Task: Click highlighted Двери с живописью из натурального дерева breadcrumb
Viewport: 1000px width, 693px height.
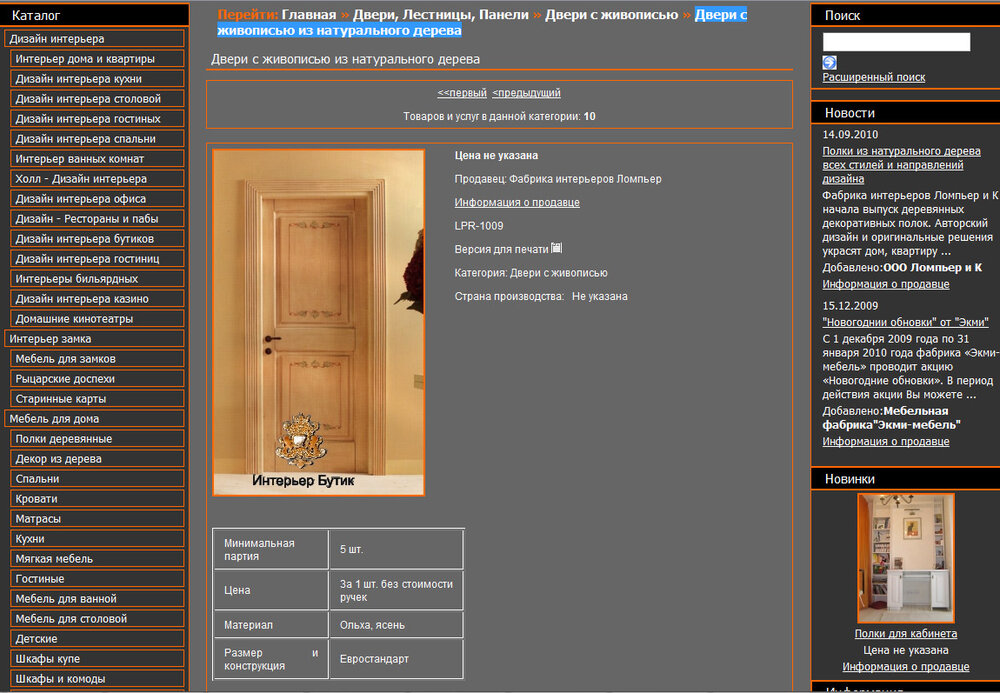Action: point(482,22)
